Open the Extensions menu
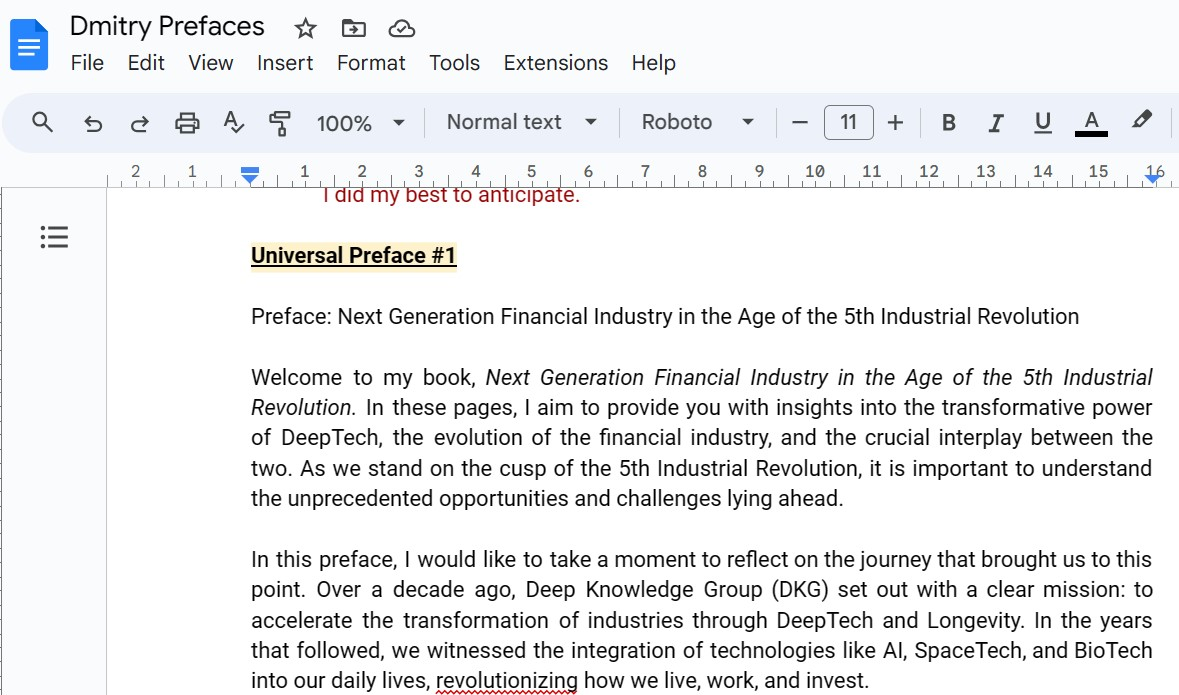Image resolution: width=1179 pixels, height=695 pixels. (x=555, y=63)
